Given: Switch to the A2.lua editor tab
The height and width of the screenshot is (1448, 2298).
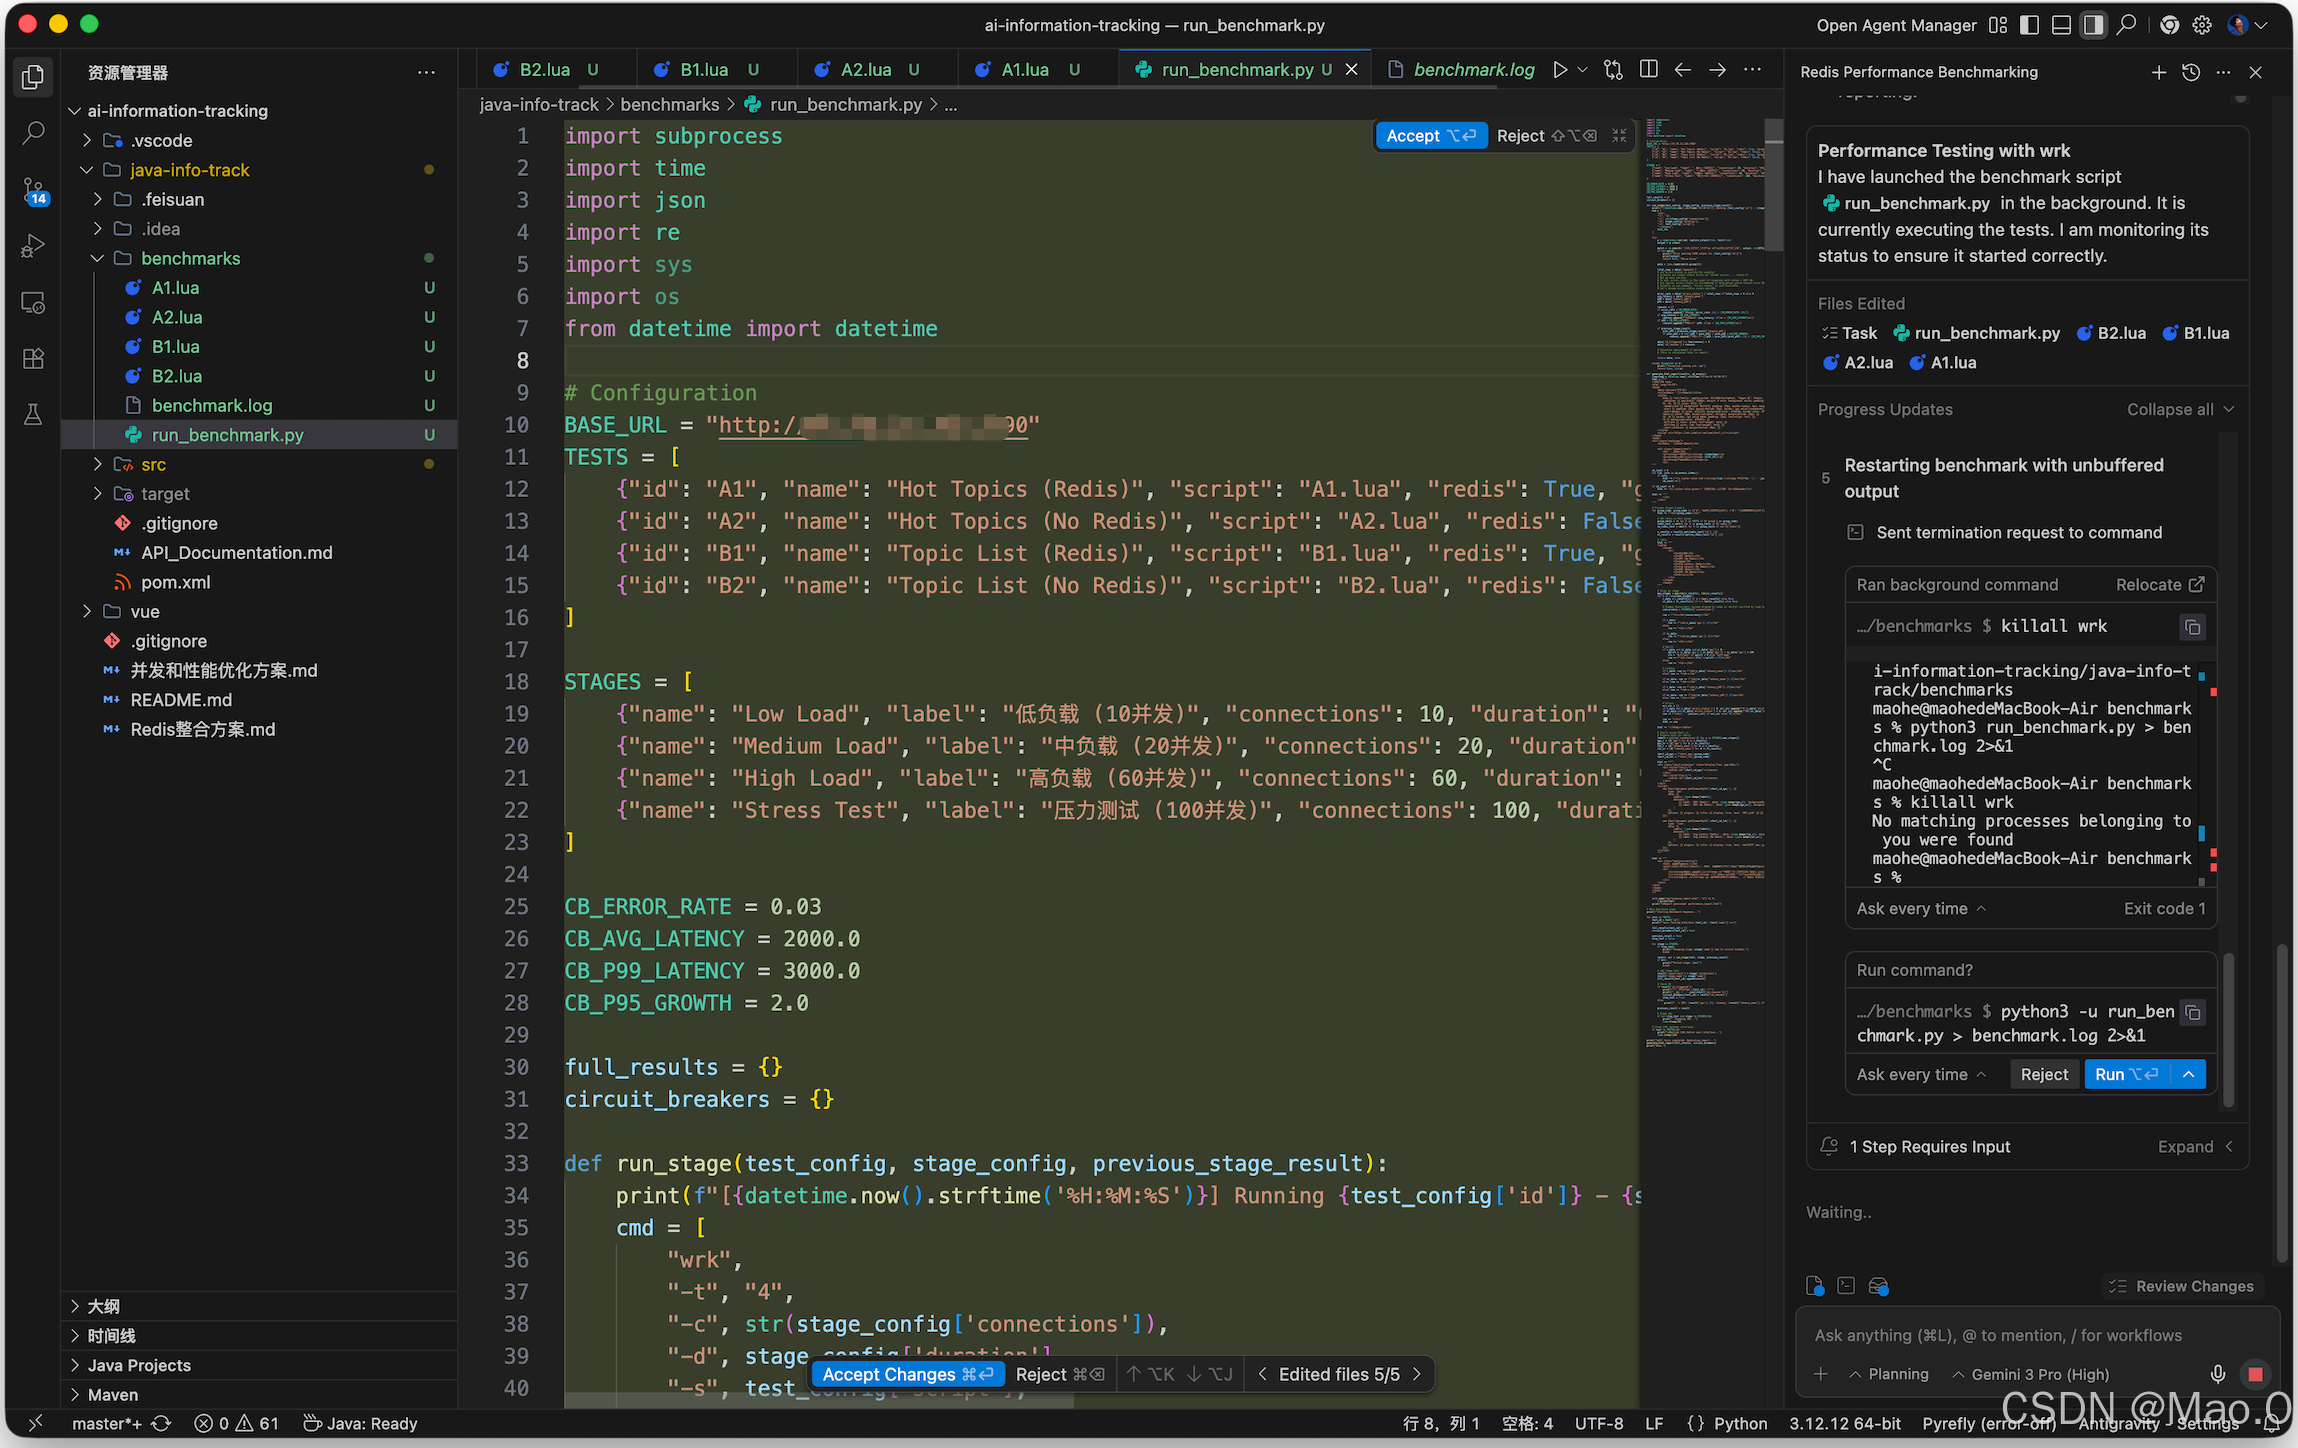Looking at the screenshot, I should (x=865, y=70).
